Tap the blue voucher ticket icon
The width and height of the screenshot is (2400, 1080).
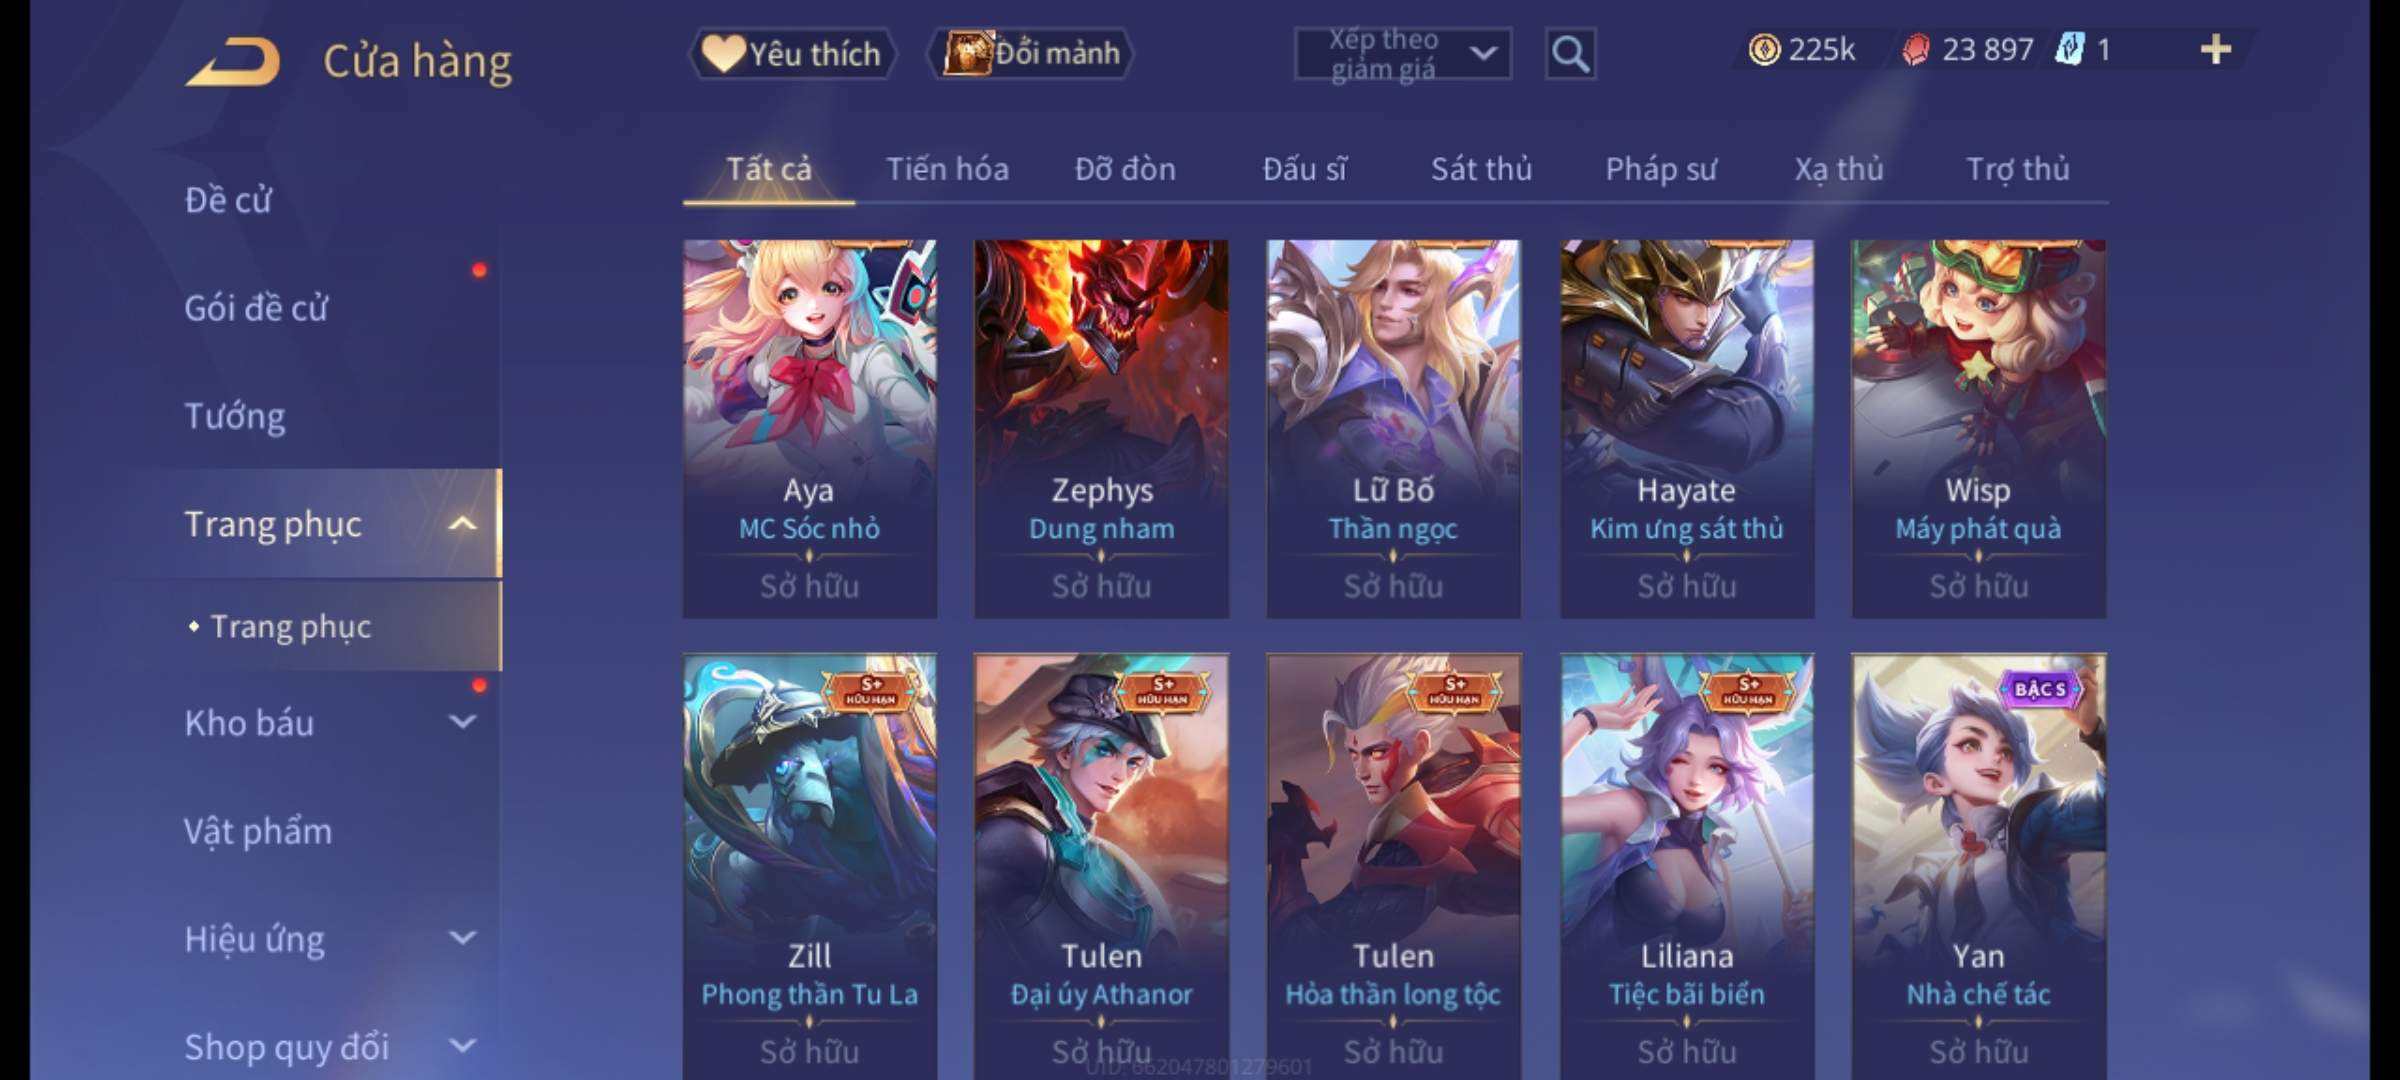(x=2068, y=49)
